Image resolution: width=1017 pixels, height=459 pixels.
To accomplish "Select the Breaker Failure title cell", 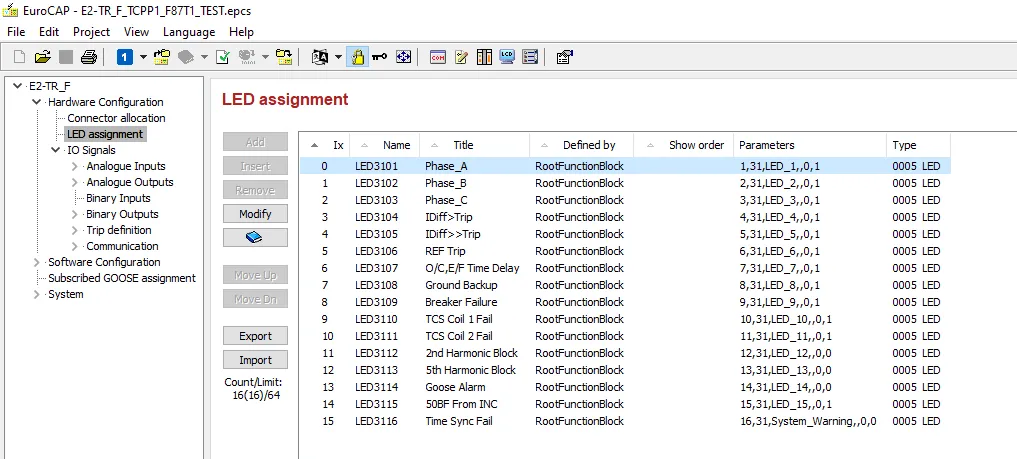I will click(x=461, y=302).
